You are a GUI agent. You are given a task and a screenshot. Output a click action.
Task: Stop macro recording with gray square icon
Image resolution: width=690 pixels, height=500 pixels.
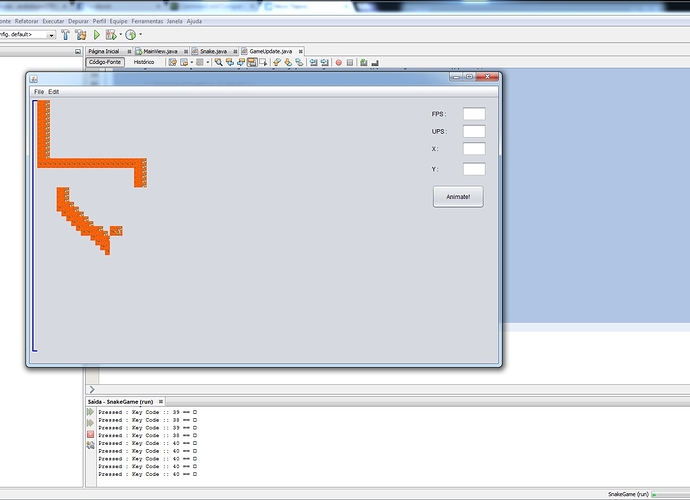coord(350,62)
